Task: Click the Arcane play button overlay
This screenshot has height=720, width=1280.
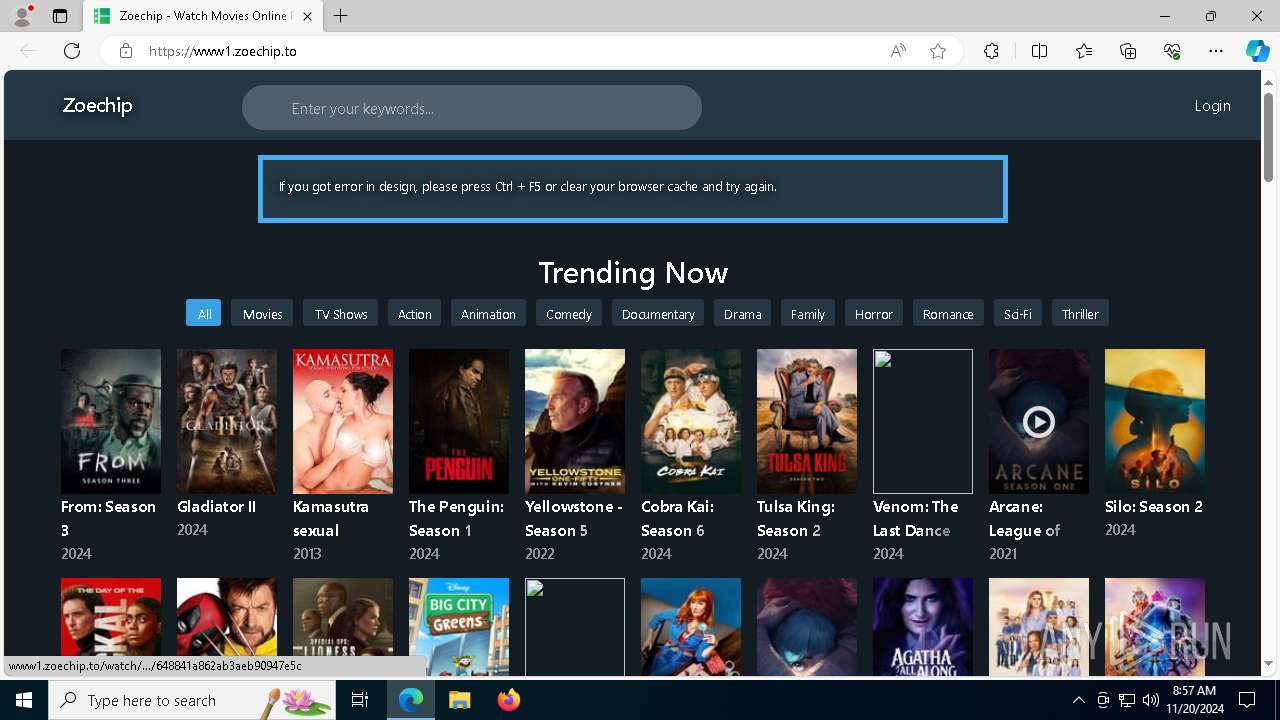Action: [1039, 422]
